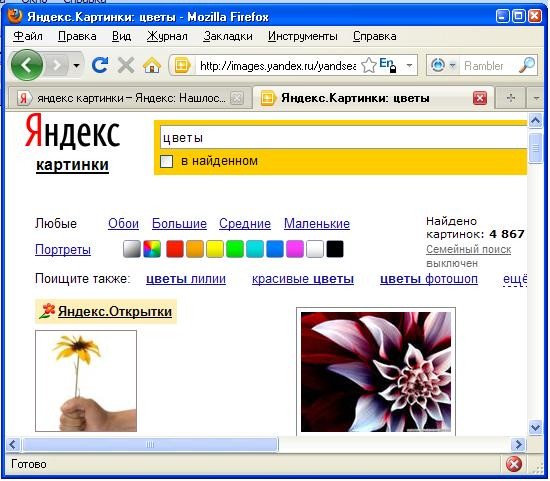Click the Яндекс.Открытки flower icon
Screen dimensions: 550x481
pyautogui.click(x=47, y=311)
